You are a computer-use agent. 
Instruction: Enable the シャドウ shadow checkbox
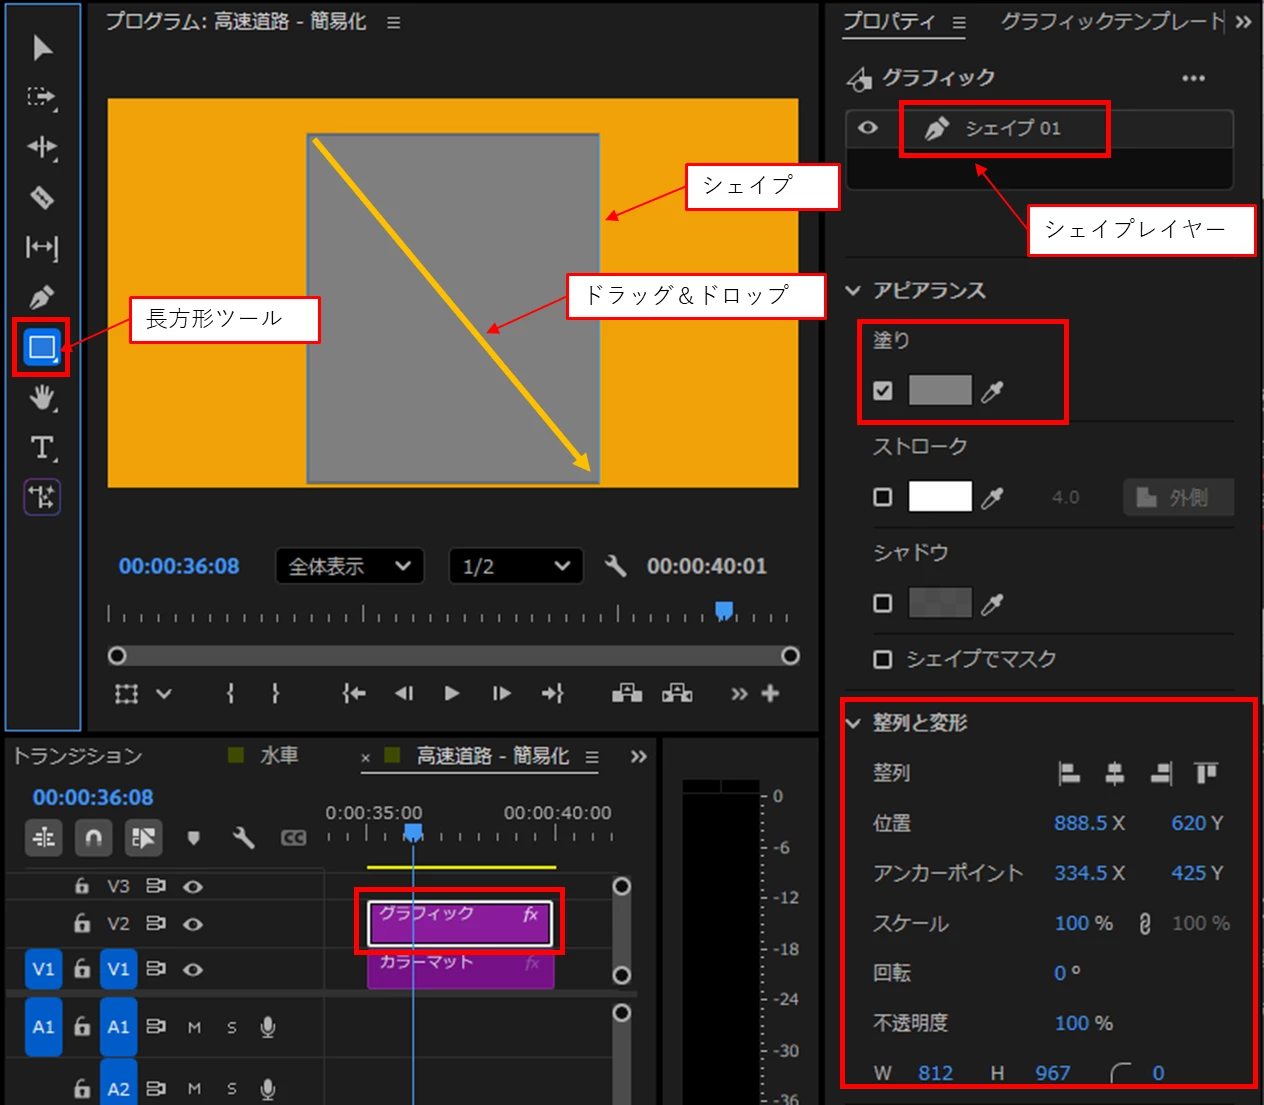(x=882, y=603)
